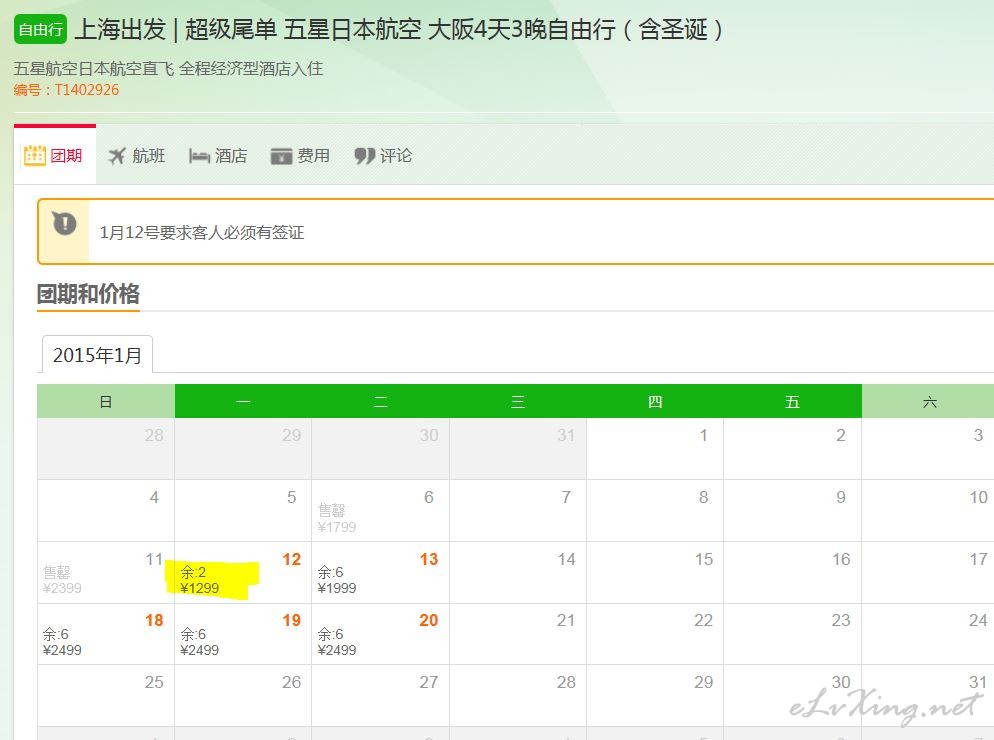Click the 一 weekday column header
Viewport: 994px width, 740px height.
pos(243,401)
